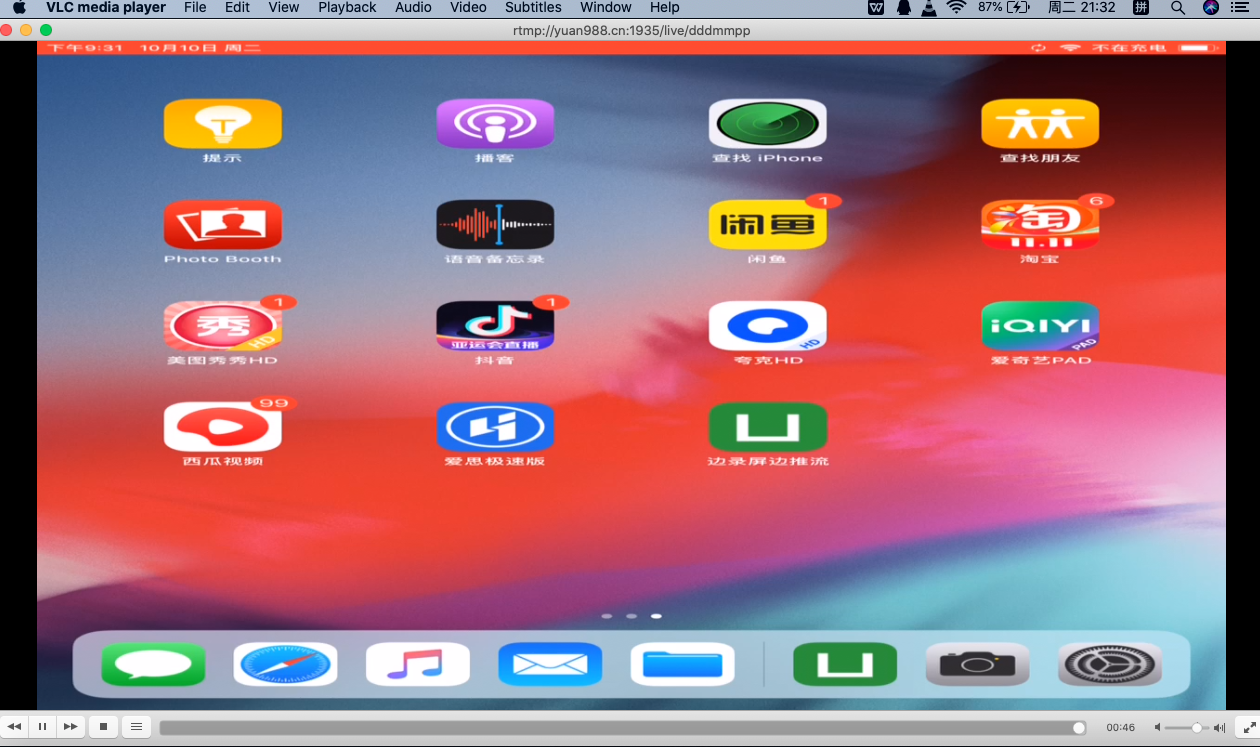Viewport: 1260px width, 747px height.
Task: Set volume to maximum with loud speaker icon
Action: point(1219,728)
